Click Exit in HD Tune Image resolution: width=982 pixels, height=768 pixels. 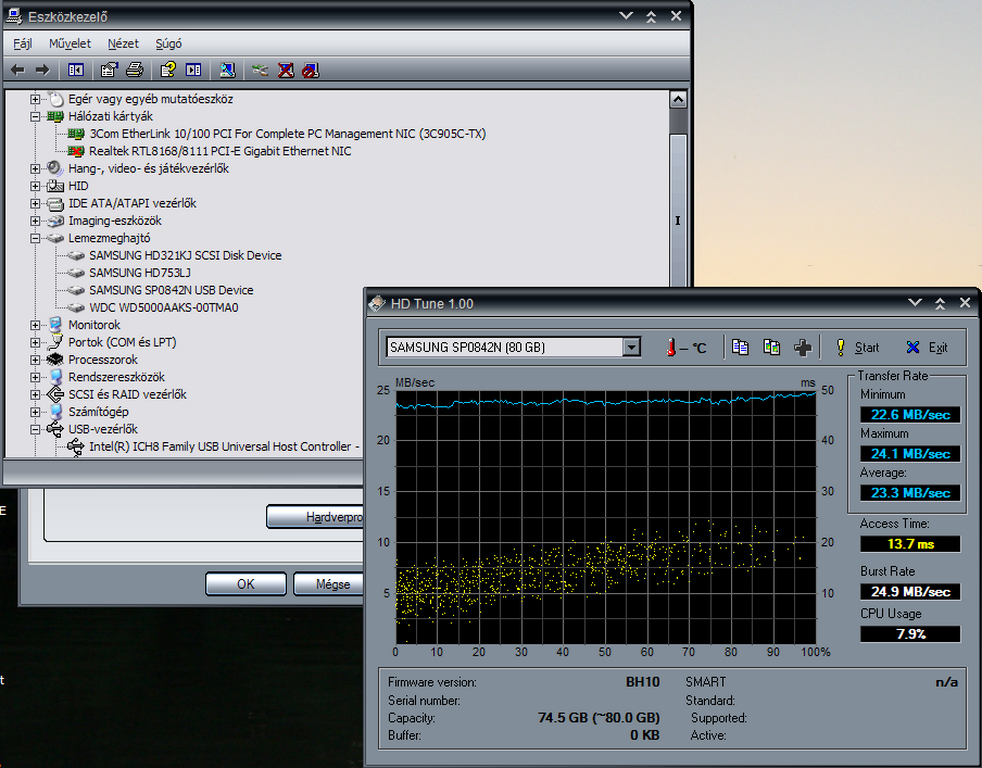(x=928, y=348)
